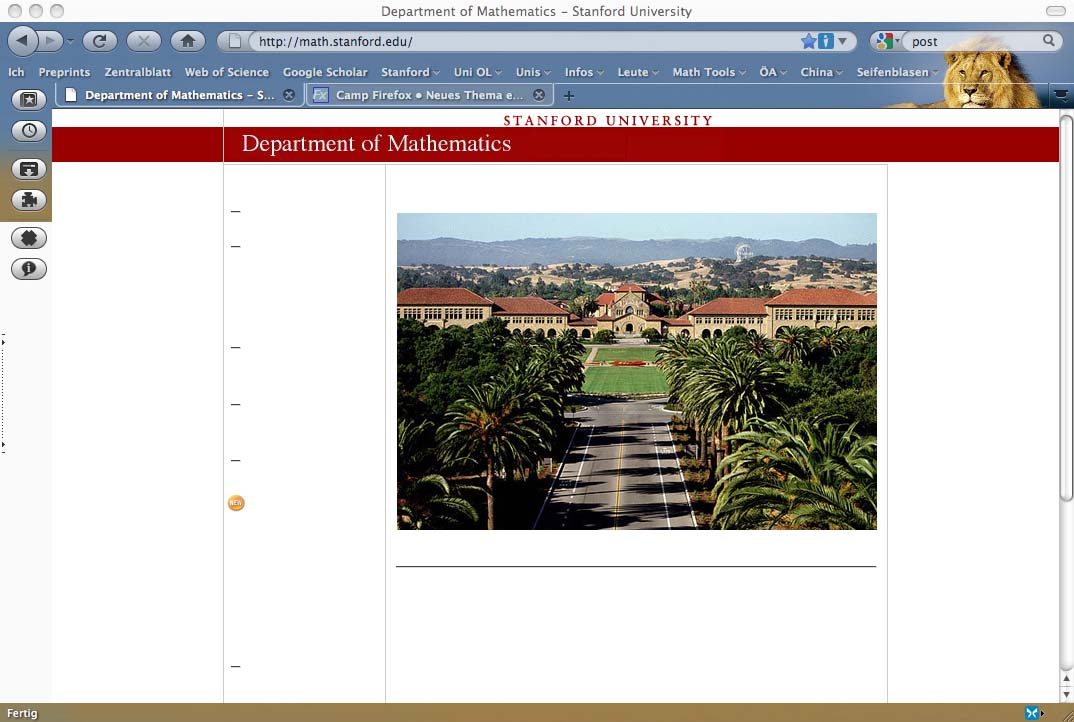Expand the Stanford bookmarks folder
Screen dimensions: 1074x722
[x=410, y=72]
